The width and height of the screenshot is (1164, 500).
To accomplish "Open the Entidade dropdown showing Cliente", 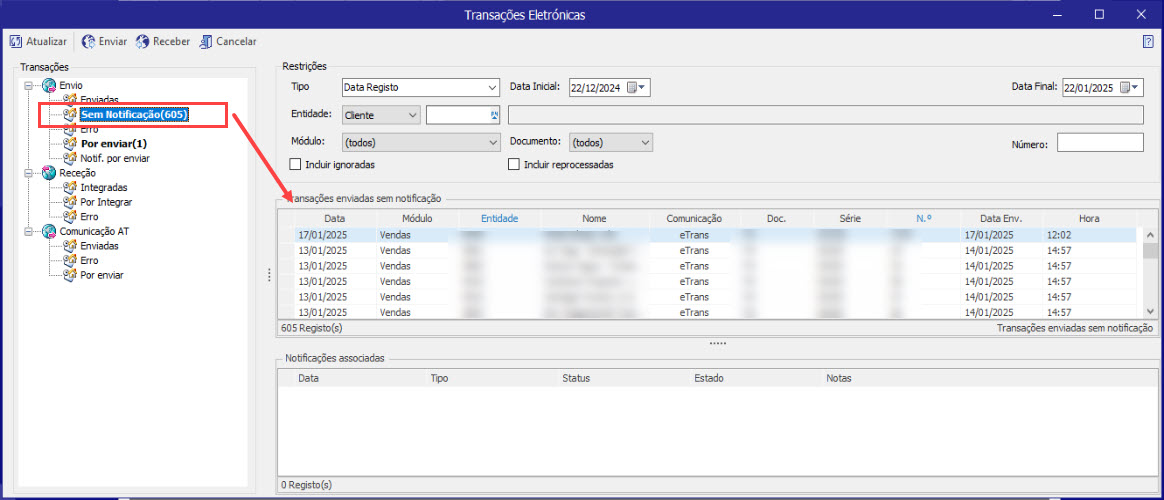I will tap(412, 116).
